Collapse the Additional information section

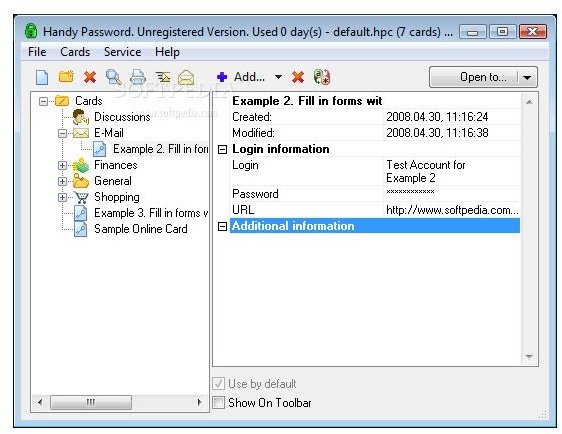222,226
